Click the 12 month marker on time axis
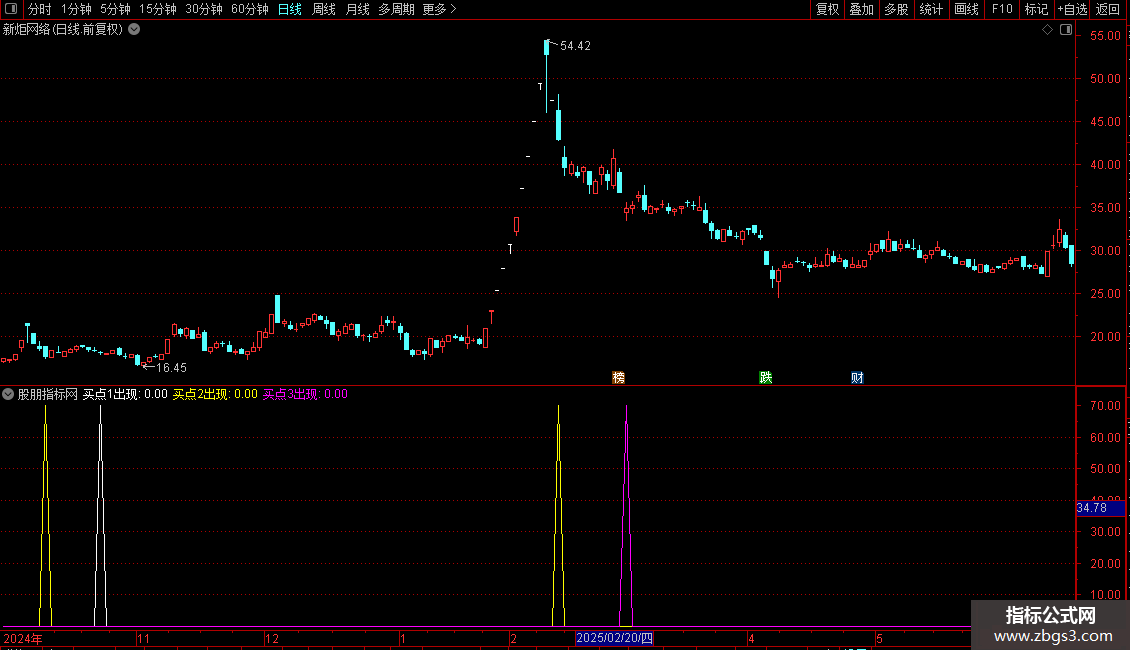The width and height of the screenshot is (1130, 650). point(272,638)
